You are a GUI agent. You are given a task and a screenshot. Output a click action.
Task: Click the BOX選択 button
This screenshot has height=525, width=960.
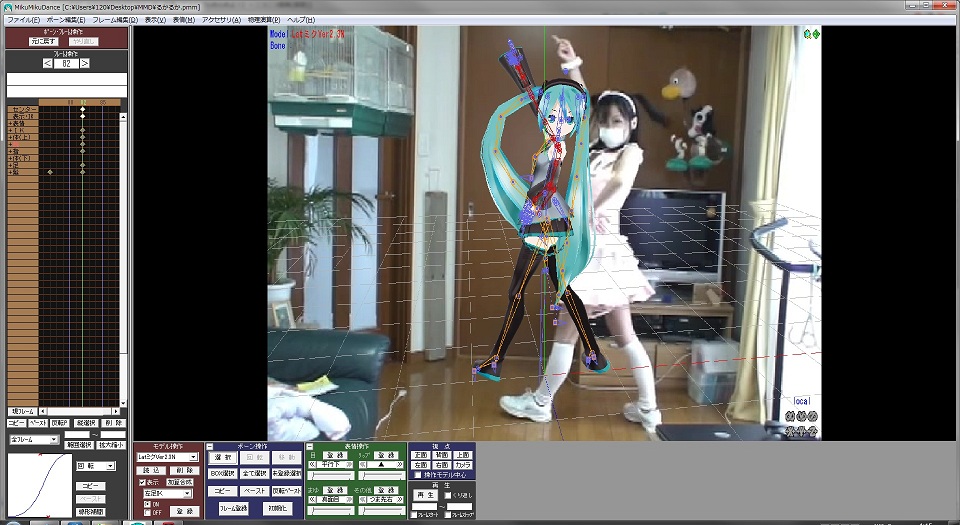click(x=222, y=473)
